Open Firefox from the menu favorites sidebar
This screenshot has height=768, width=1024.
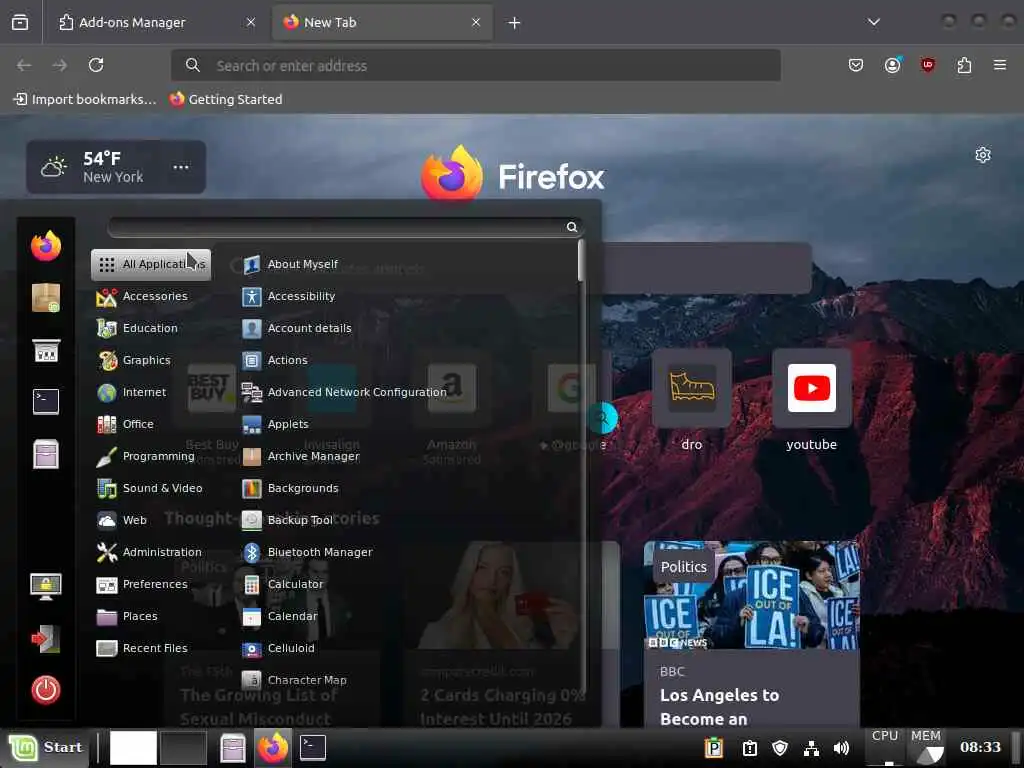pyautogui.click(x=46, y=246)
